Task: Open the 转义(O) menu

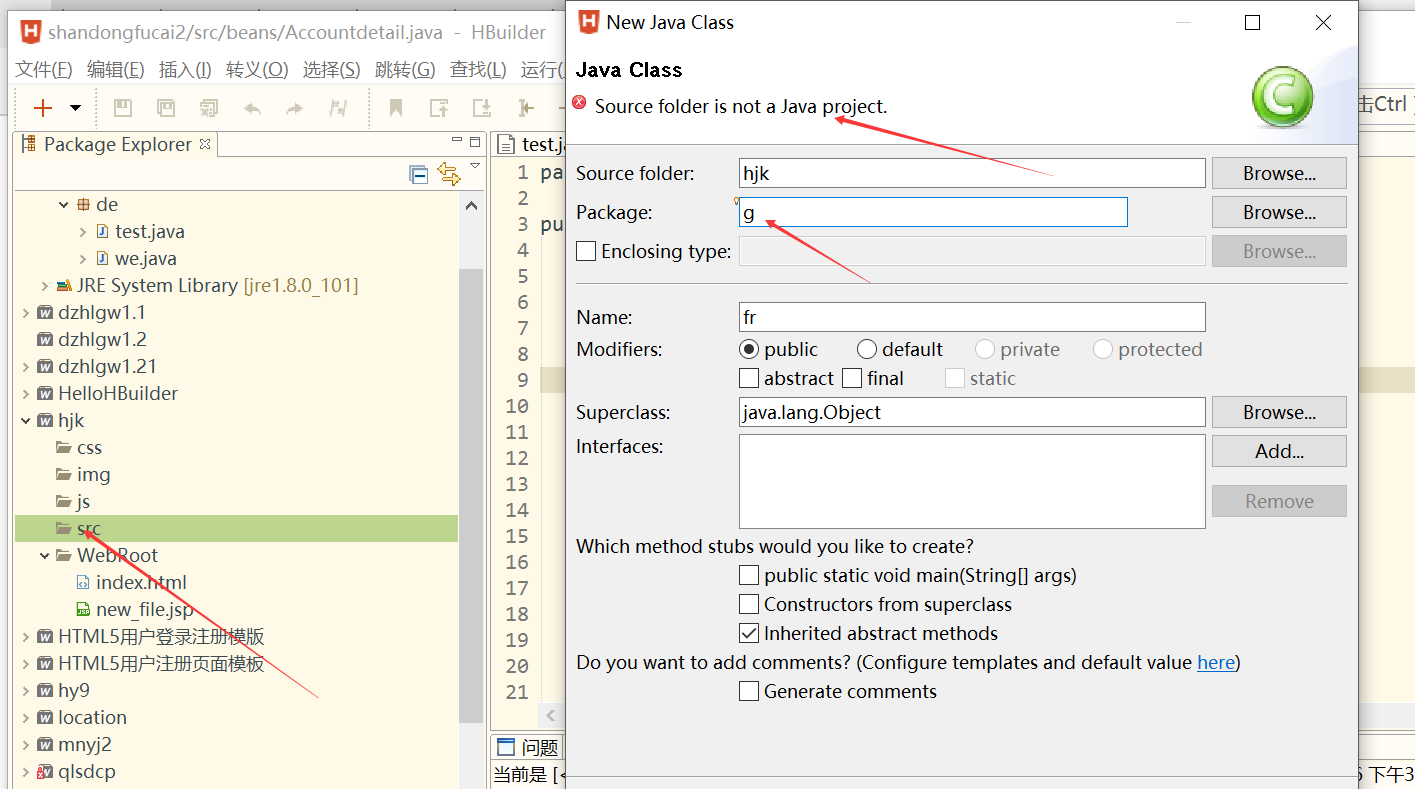Action: click(x=257, y=69)
